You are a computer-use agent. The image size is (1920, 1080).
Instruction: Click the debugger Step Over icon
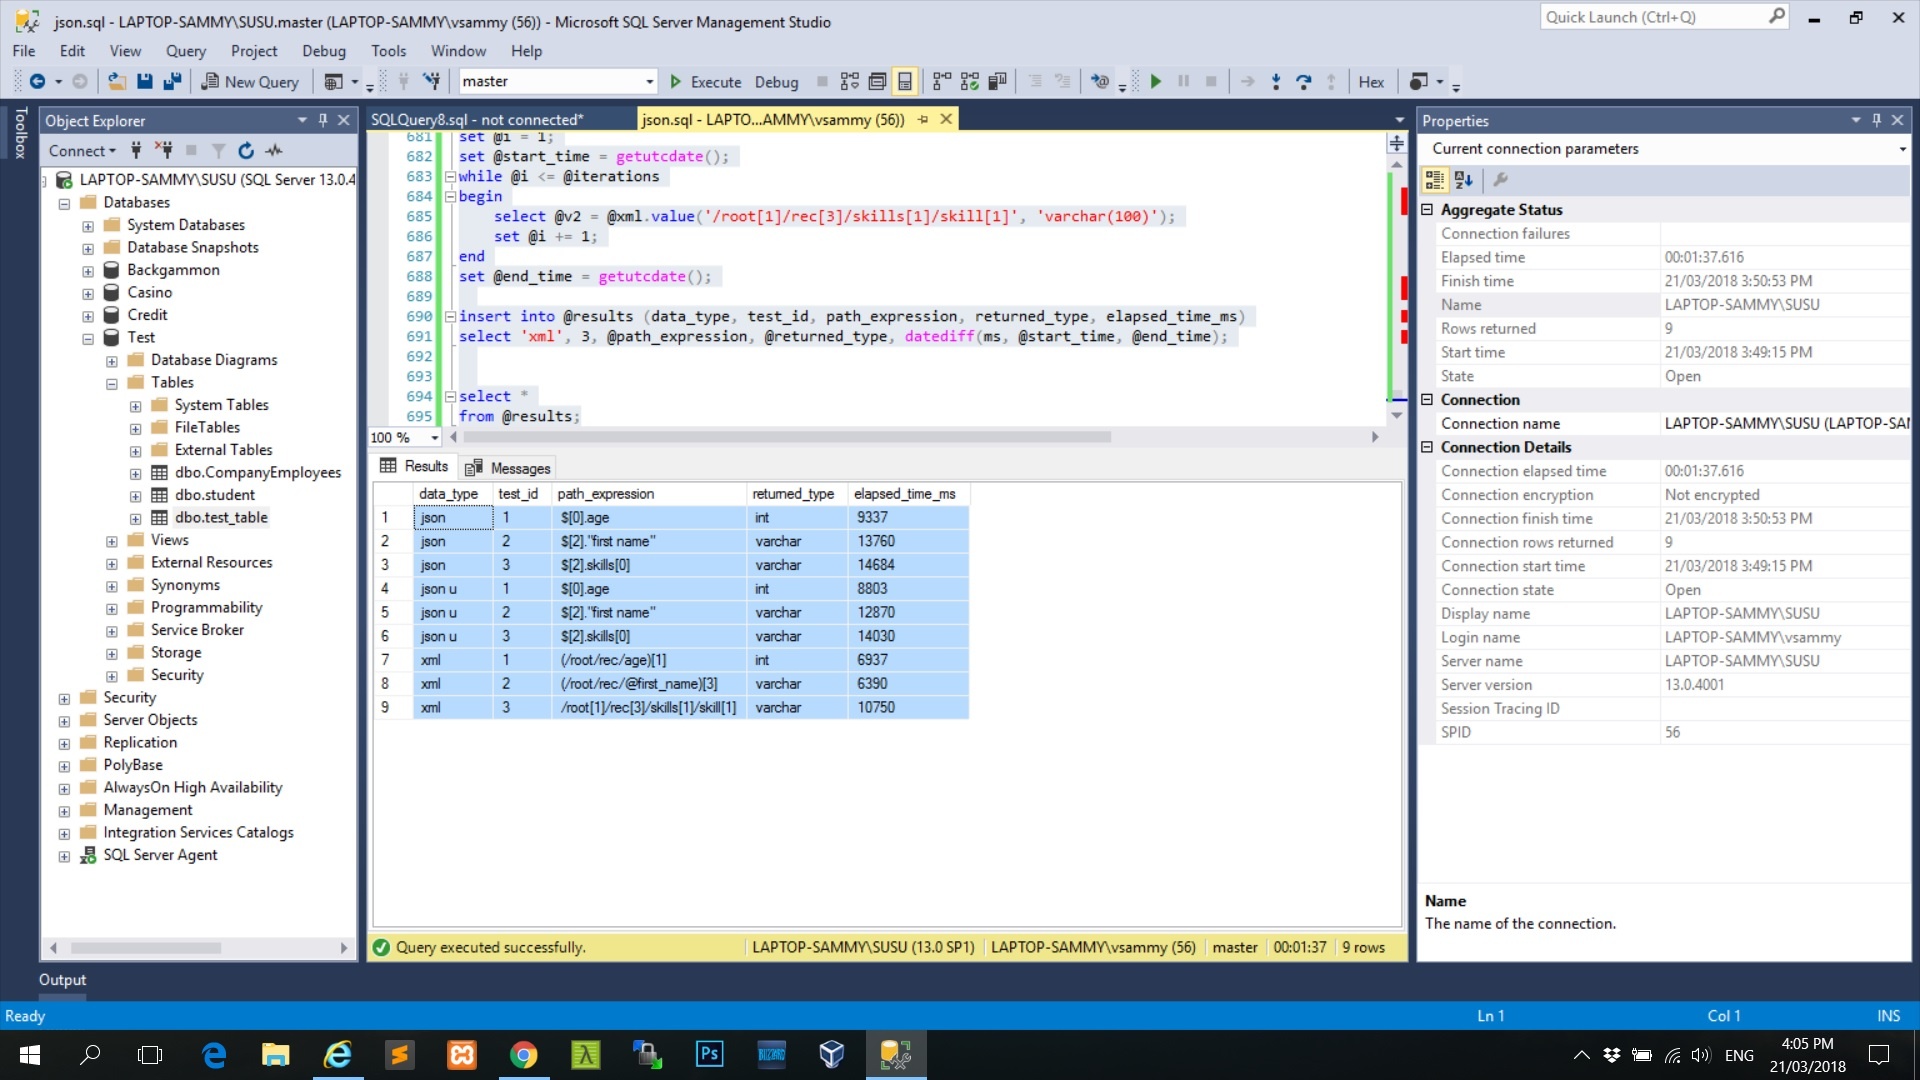[1303, 82]
